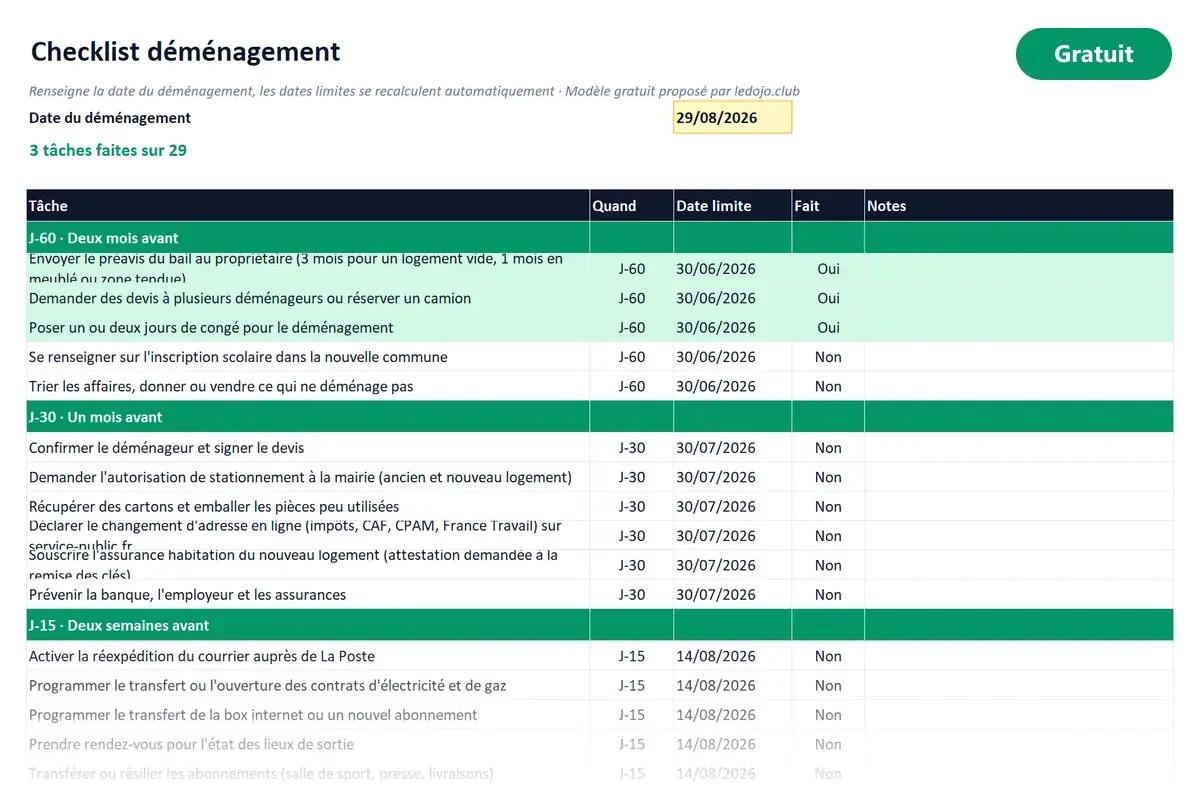
Task: Click the green Gratuit button
Action: [x=1093, y=54]
